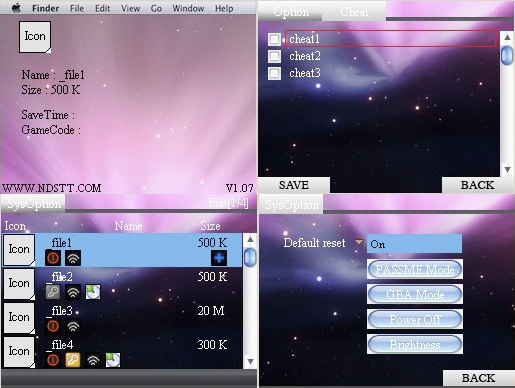Click the Power Off button
This screenshot has height=388, width=515.
[415, 319]
